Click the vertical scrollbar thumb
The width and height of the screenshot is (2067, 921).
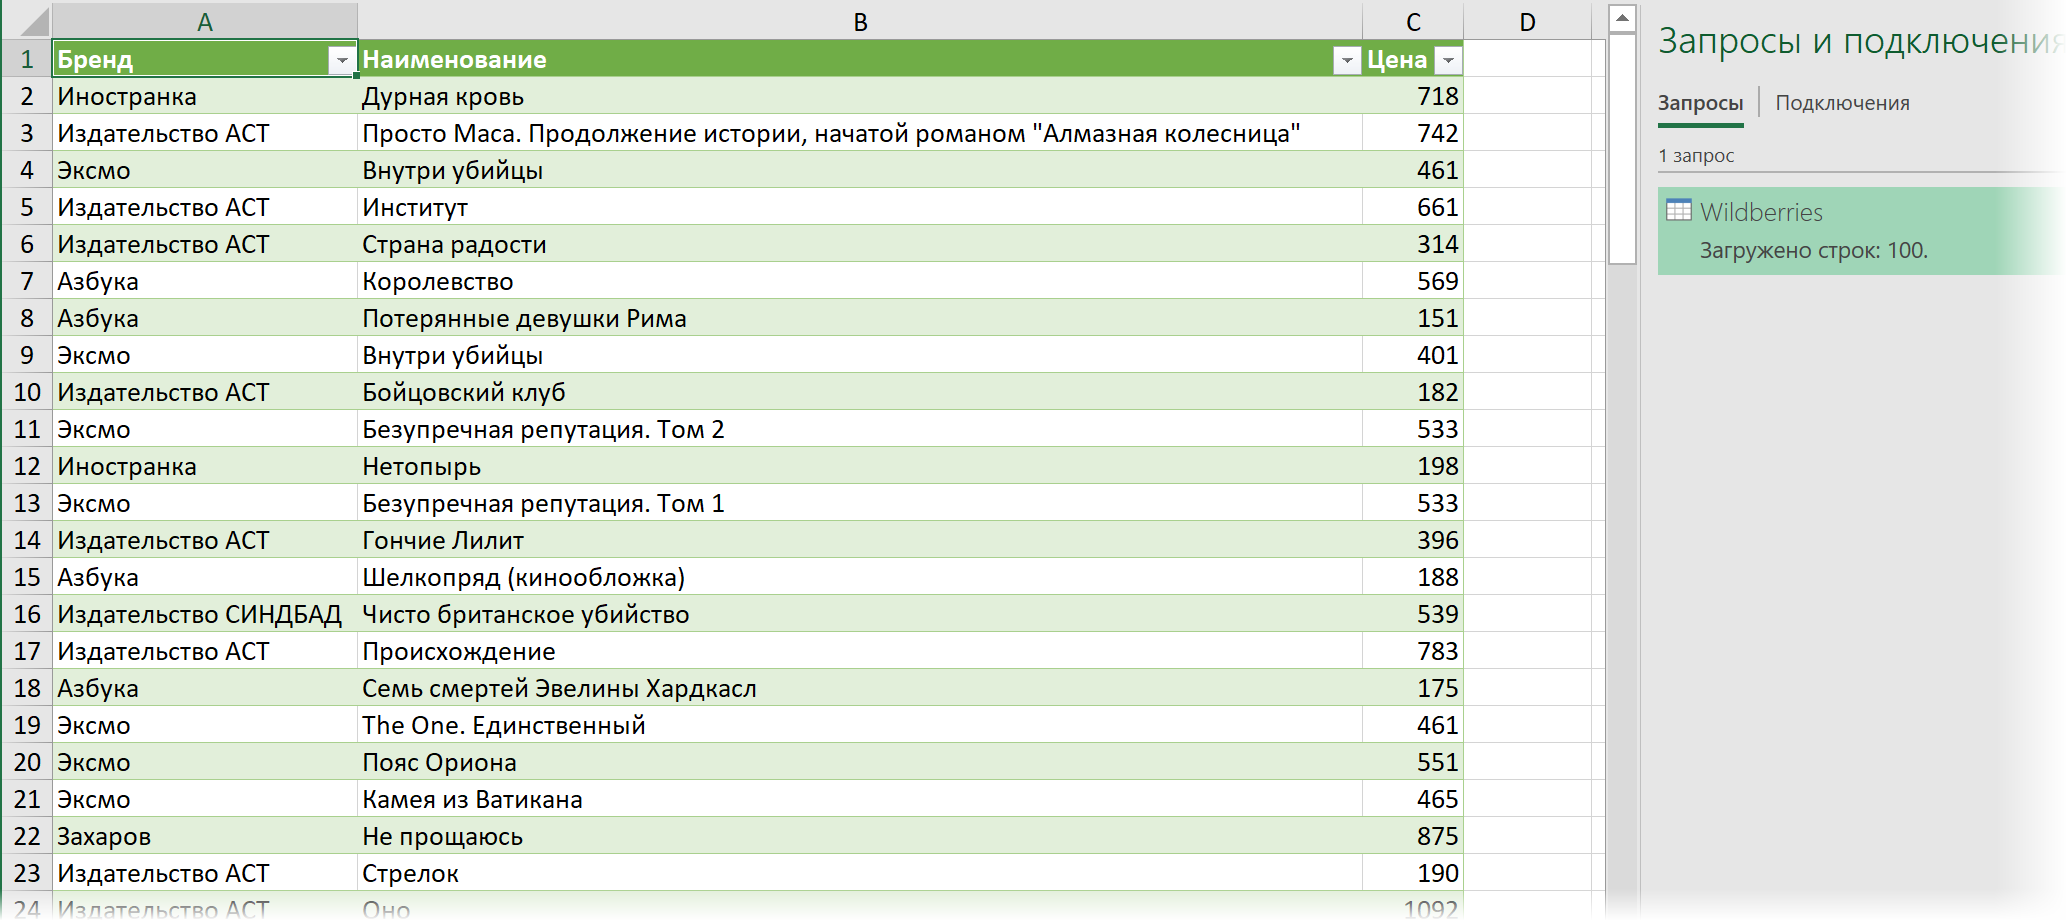[1622, 148]
